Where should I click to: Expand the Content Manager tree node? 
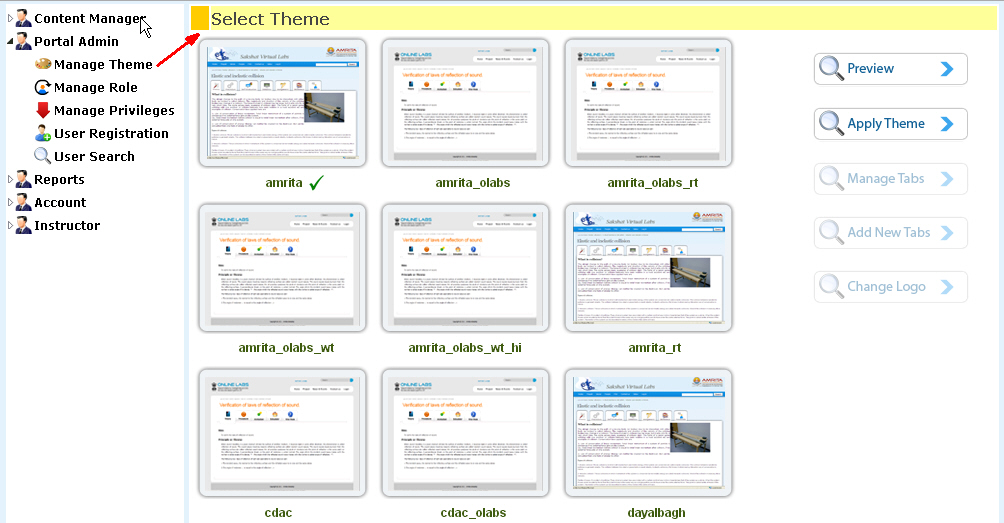pyautogui.click(x=10, y=19)
